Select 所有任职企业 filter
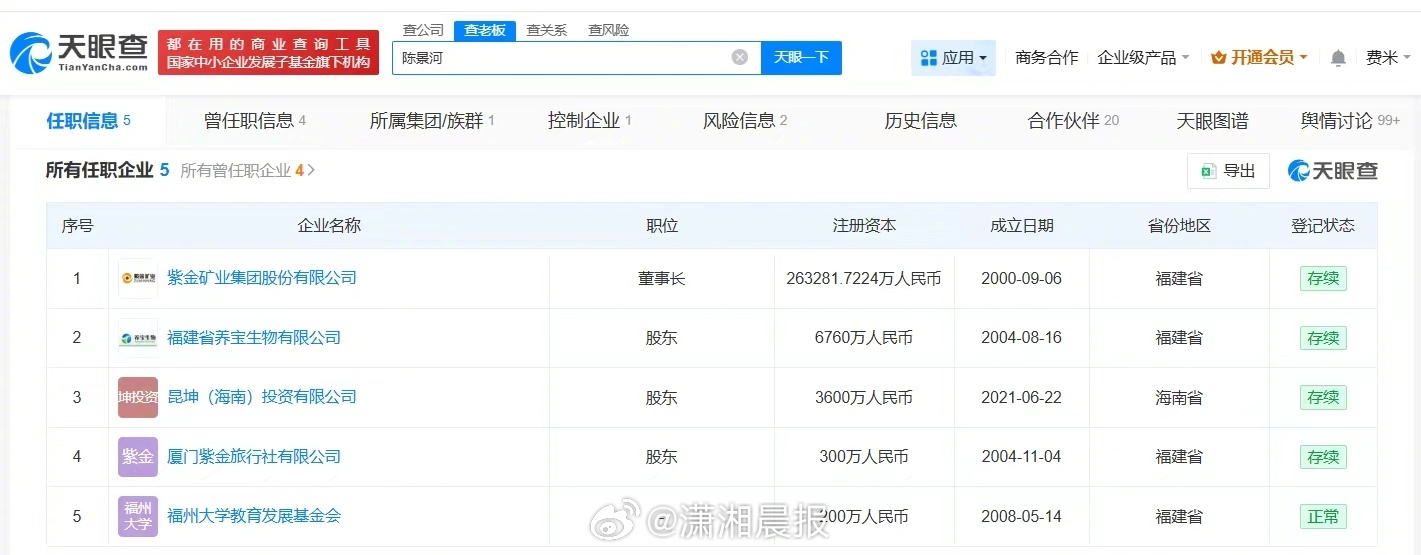1421x555 pixels. [x=107, y=170]
